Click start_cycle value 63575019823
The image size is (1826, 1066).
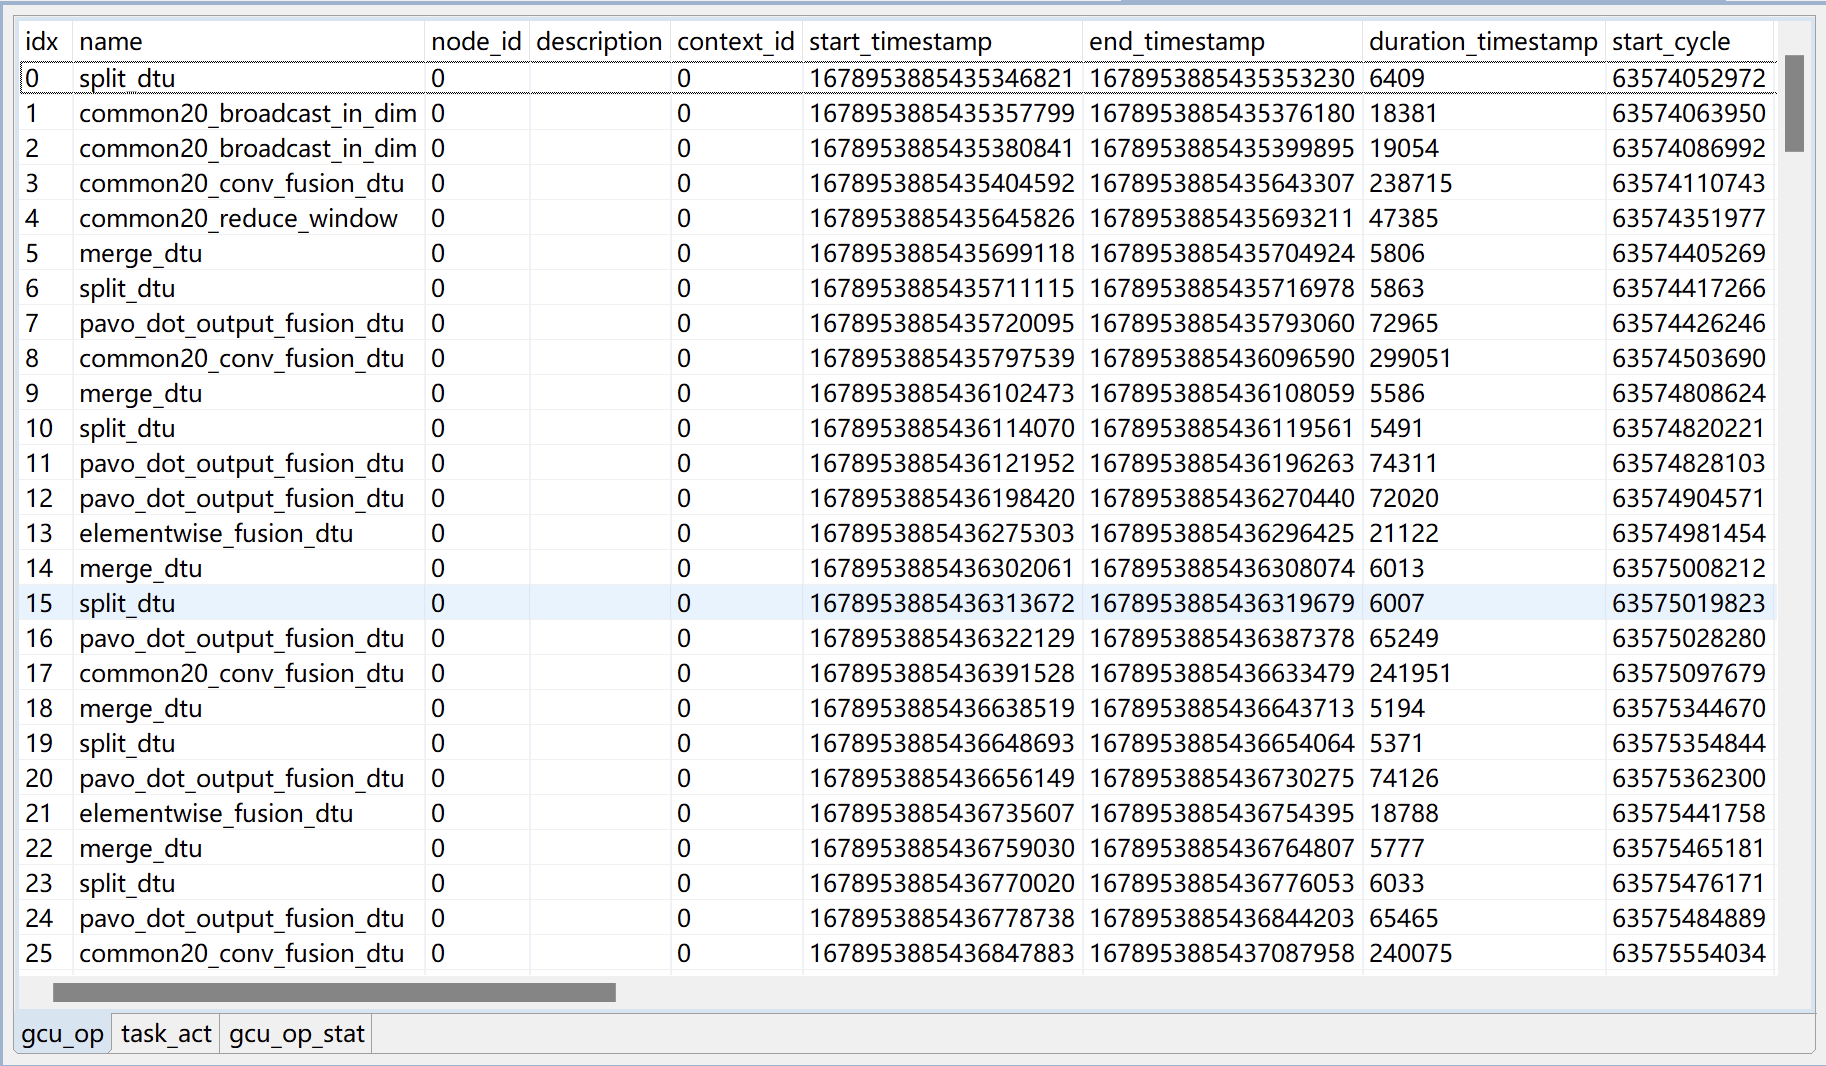1689,603
